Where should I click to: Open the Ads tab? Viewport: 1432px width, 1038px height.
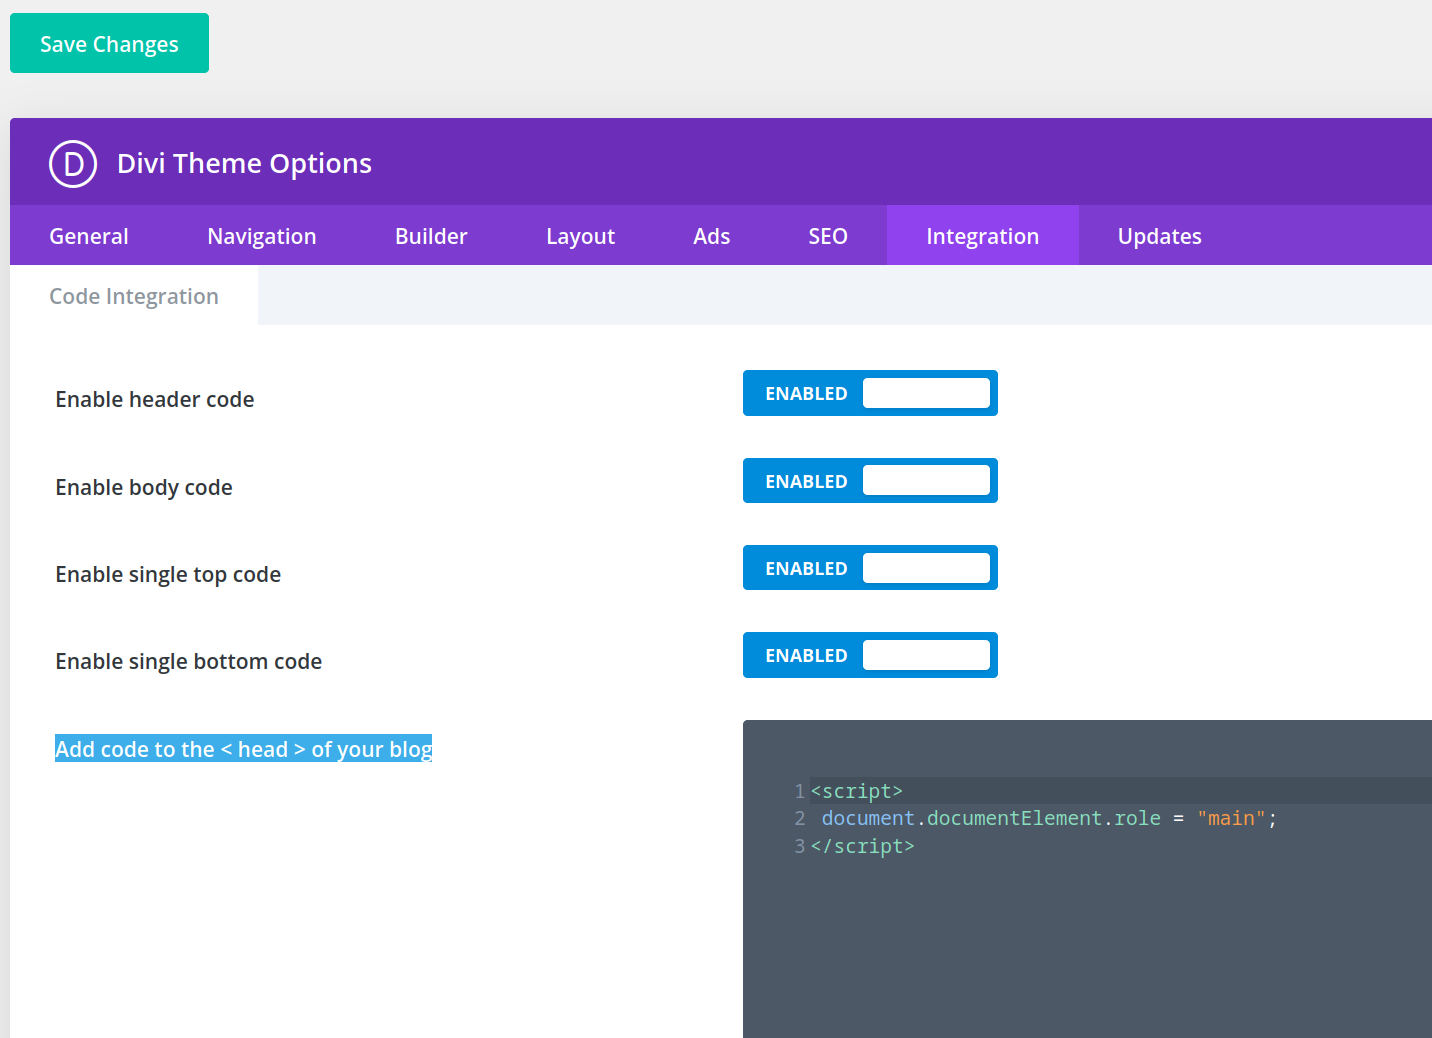pyautogui.click(x=711, y=236)
